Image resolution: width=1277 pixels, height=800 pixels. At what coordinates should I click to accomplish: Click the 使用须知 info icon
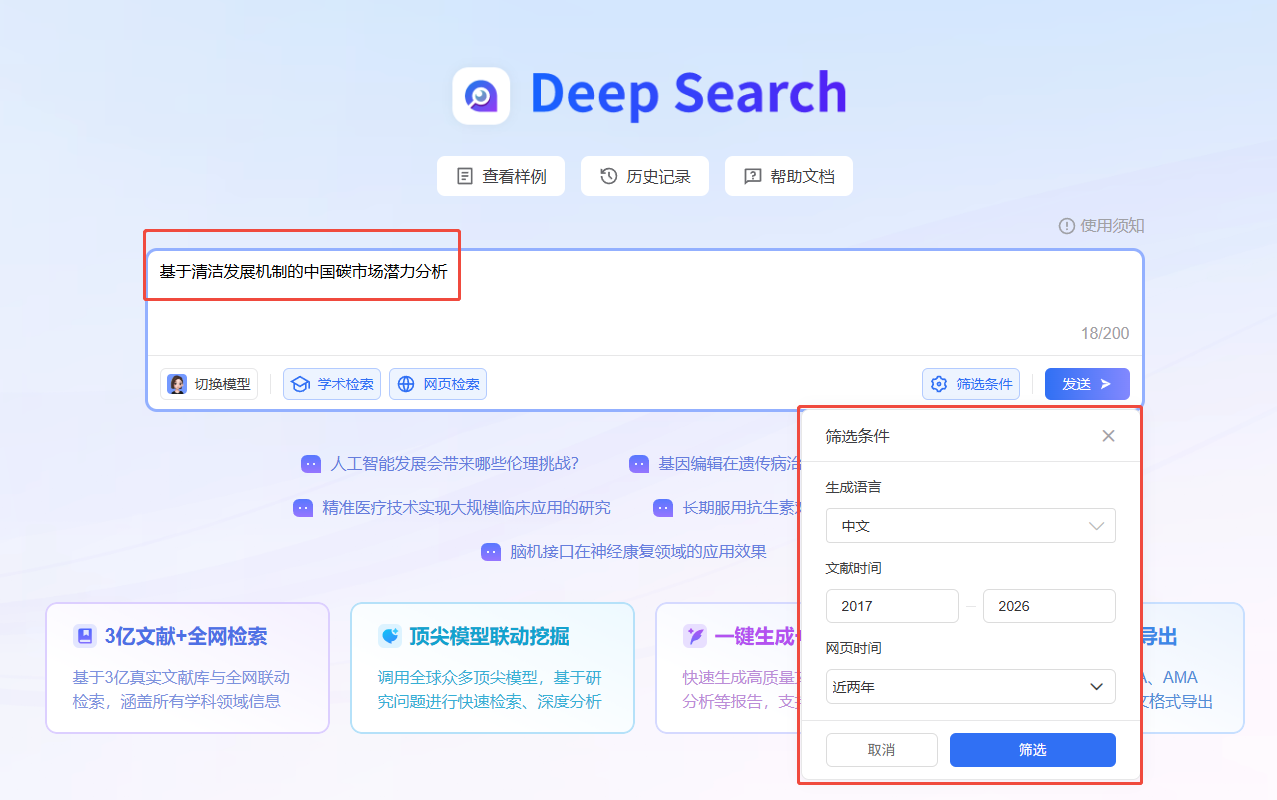point(1067,226)
